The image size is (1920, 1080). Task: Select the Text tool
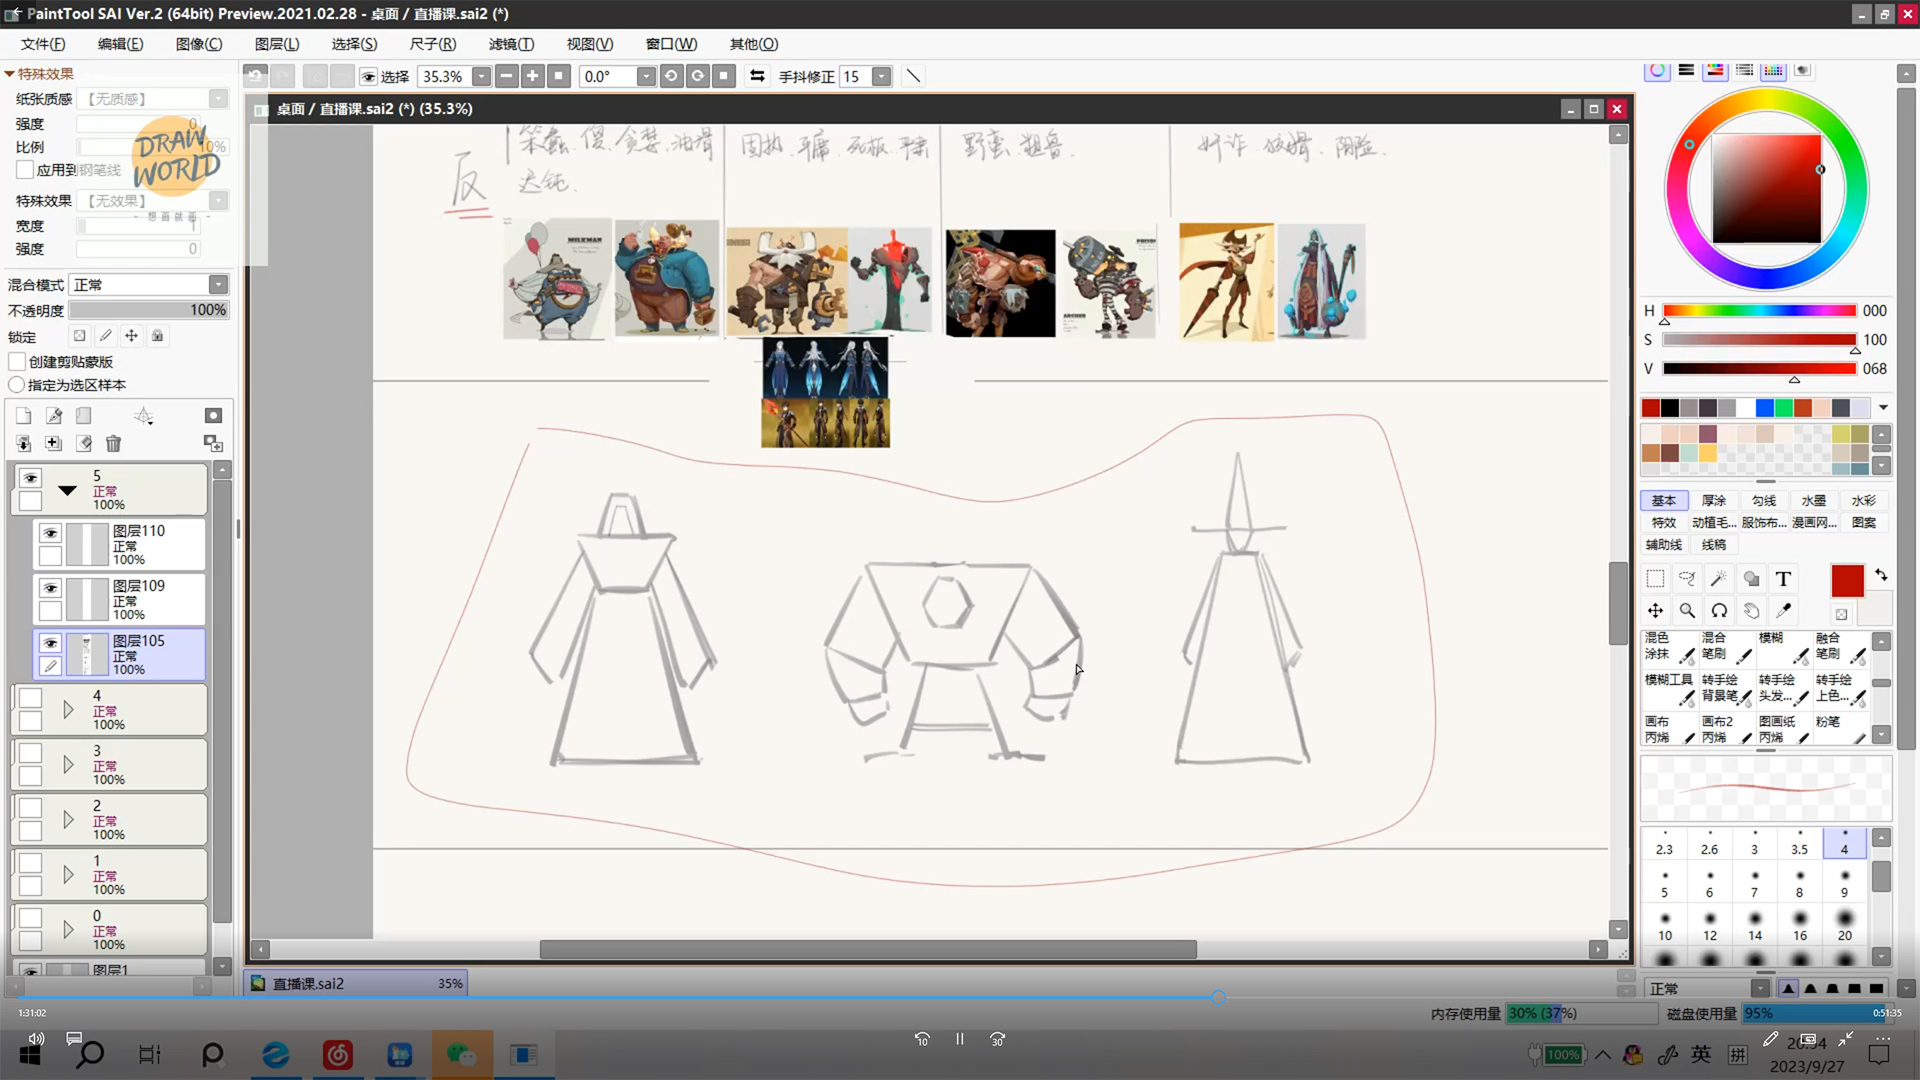click(x=1783, y=579)
